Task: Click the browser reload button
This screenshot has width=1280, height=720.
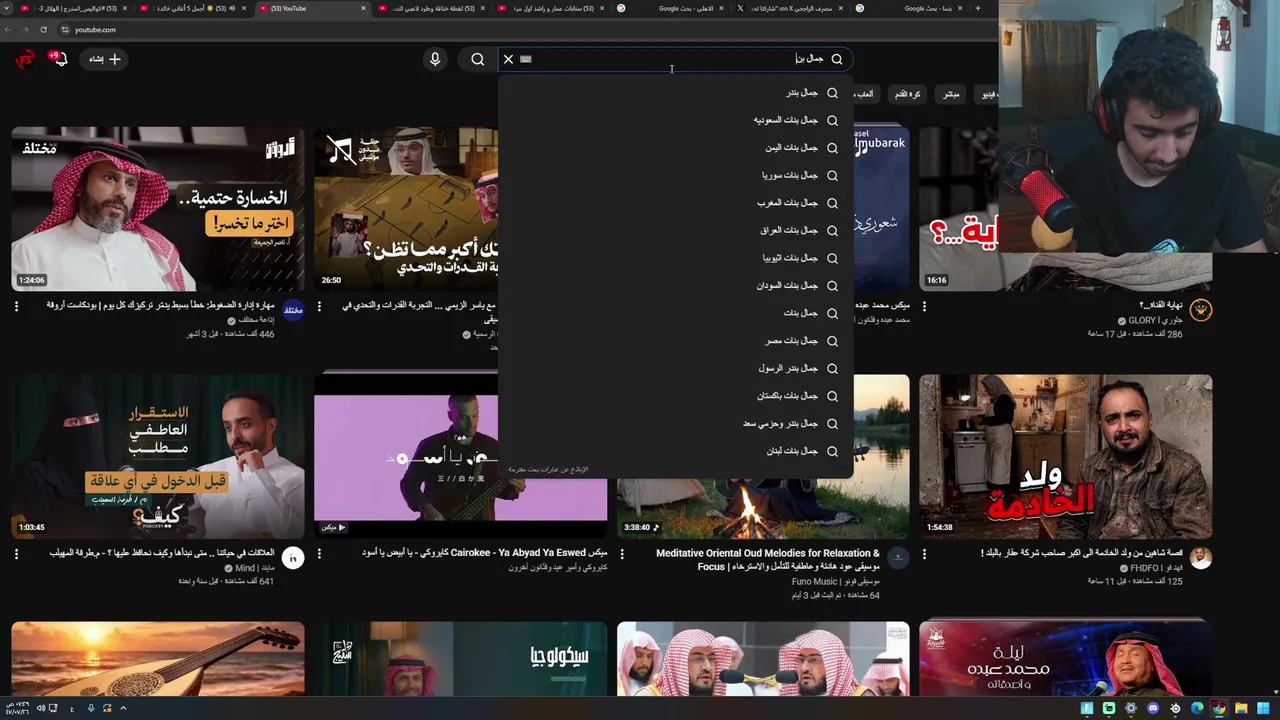Action: pyautogui.click(x=44, y=29)
